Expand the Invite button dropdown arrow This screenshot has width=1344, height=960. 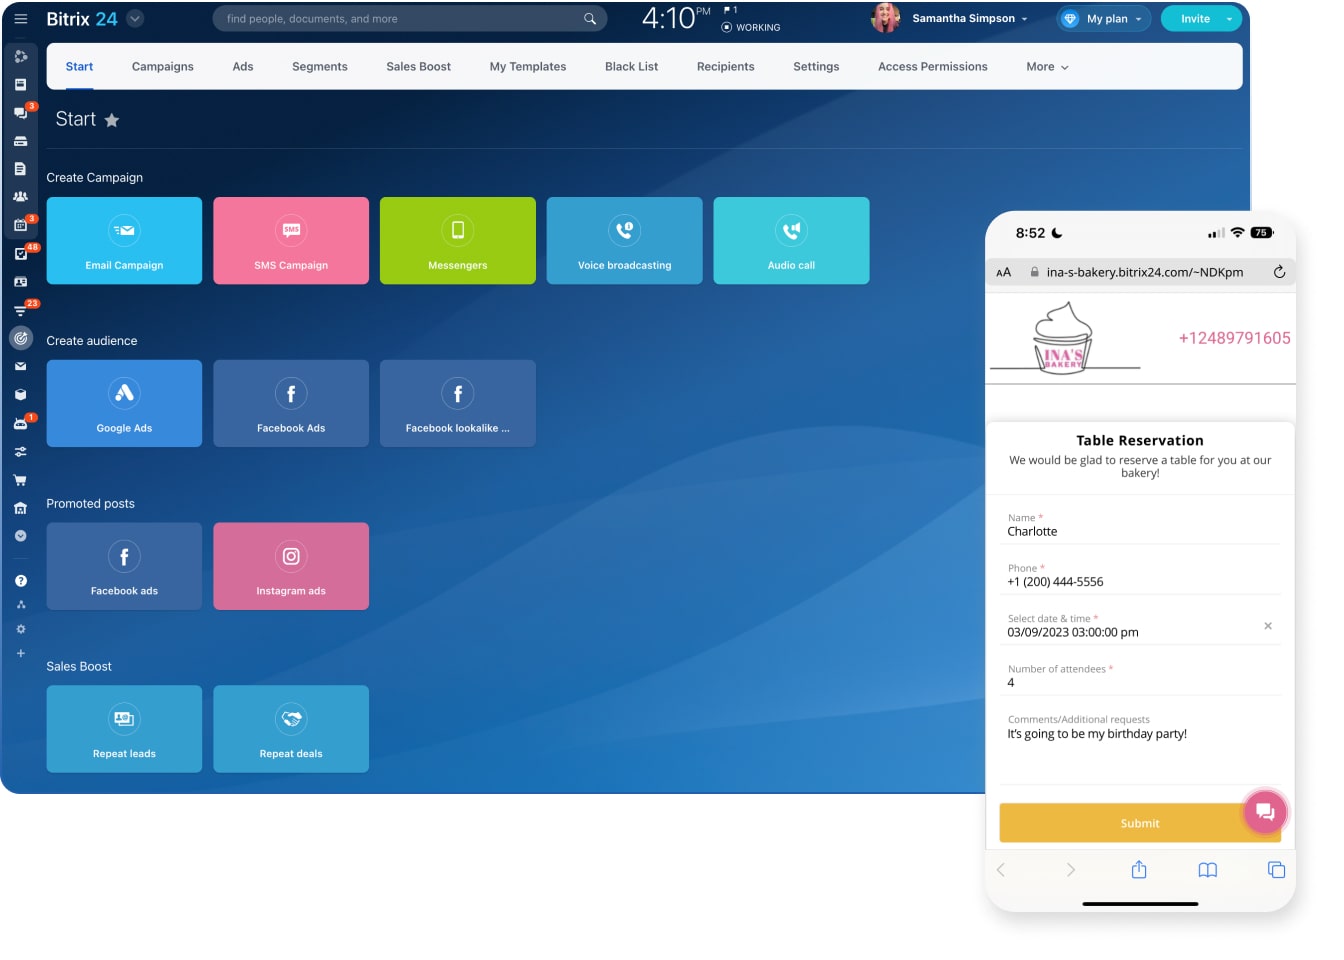pos(1229,18)
